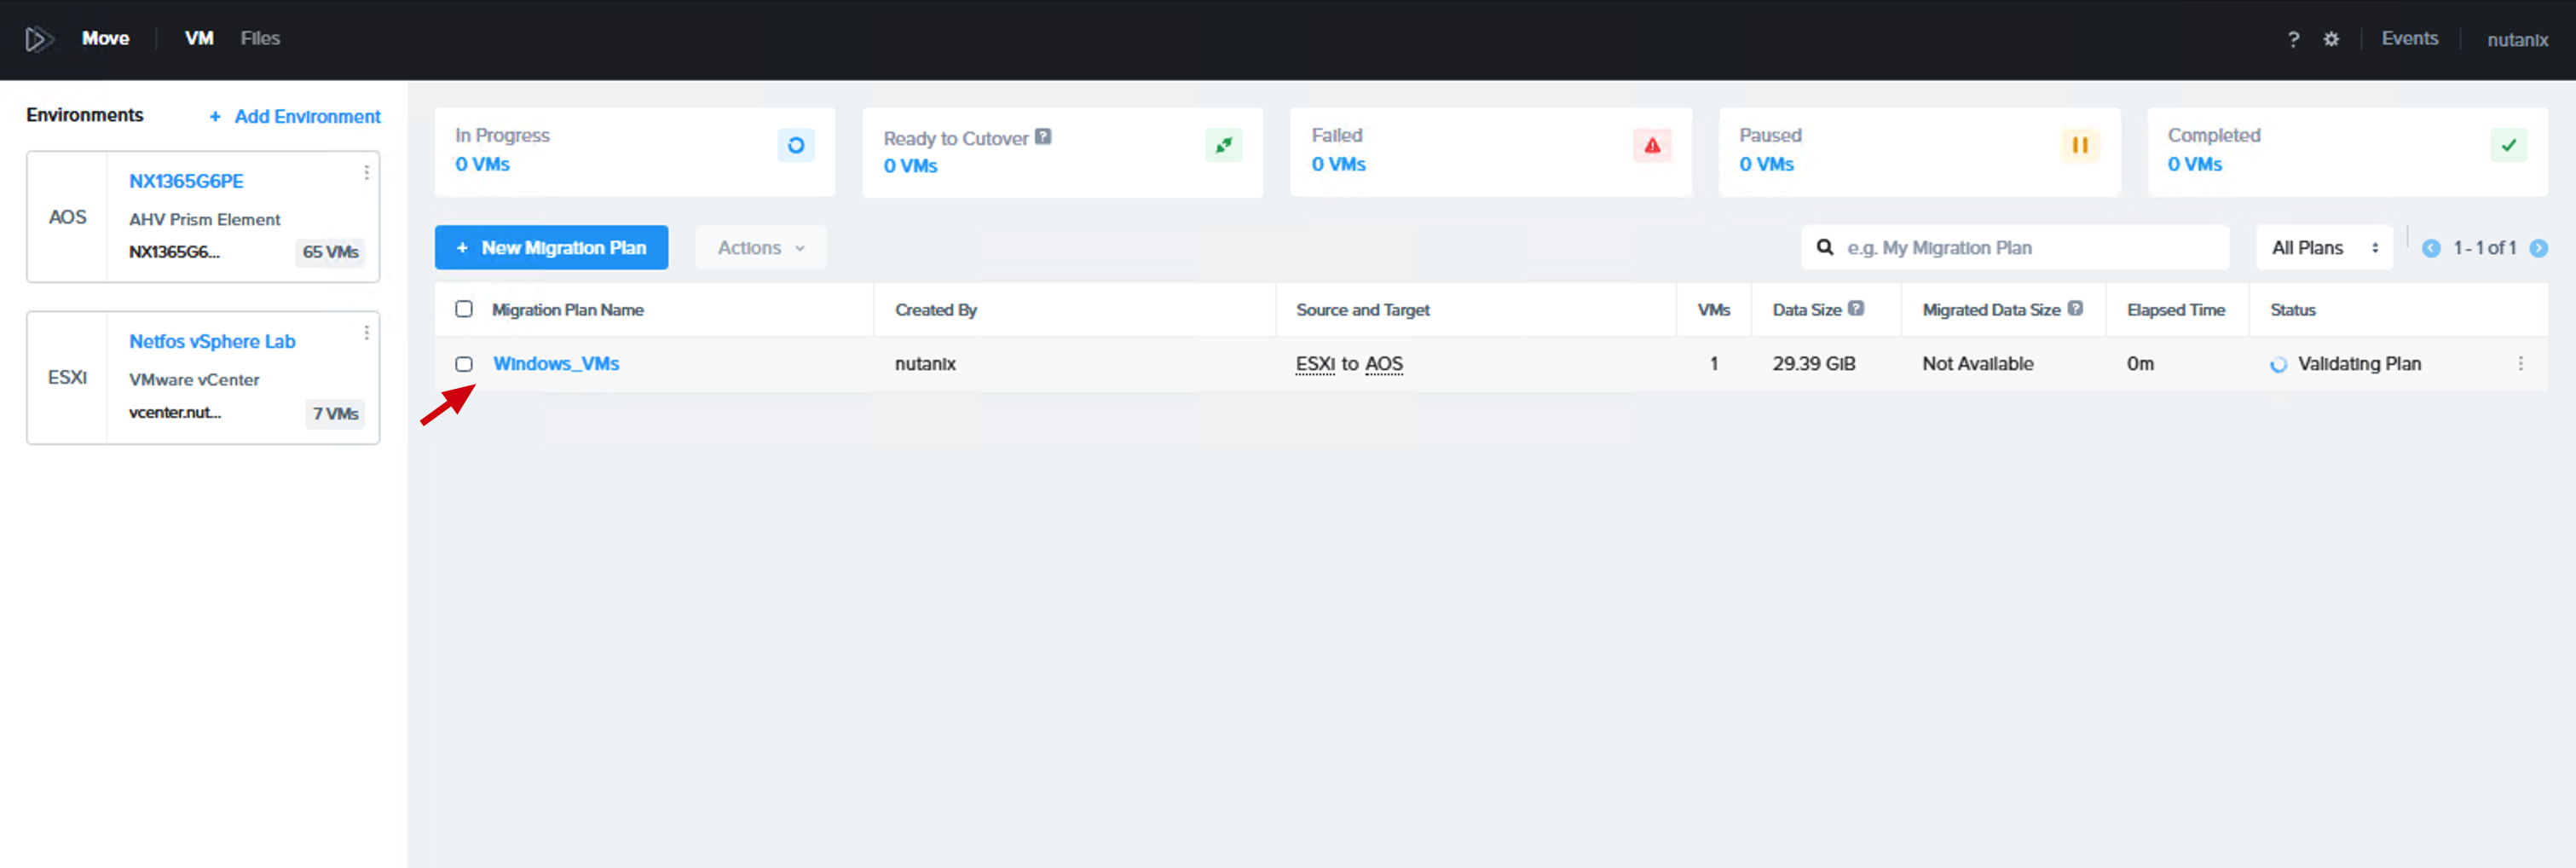Screen dimensions: 2576x868
Task: Switch to the Files tab
Action: (x=260, y=39)
